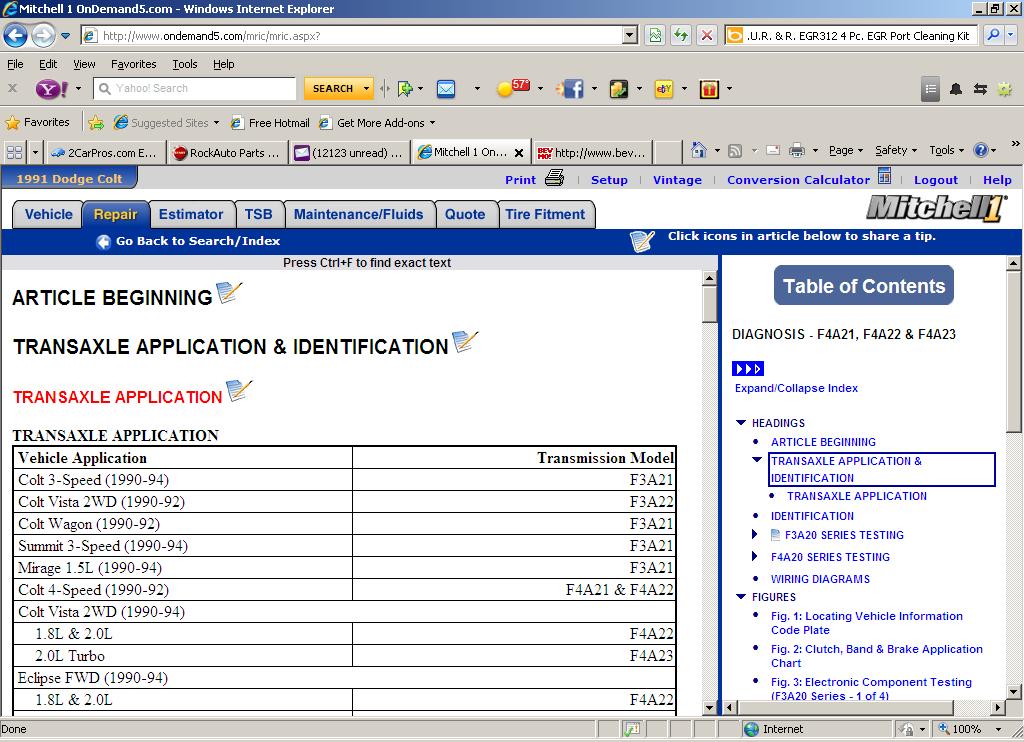Click the browser Refresh icon
Viewport: 1024px width, 742px height.
pos(680,35)
